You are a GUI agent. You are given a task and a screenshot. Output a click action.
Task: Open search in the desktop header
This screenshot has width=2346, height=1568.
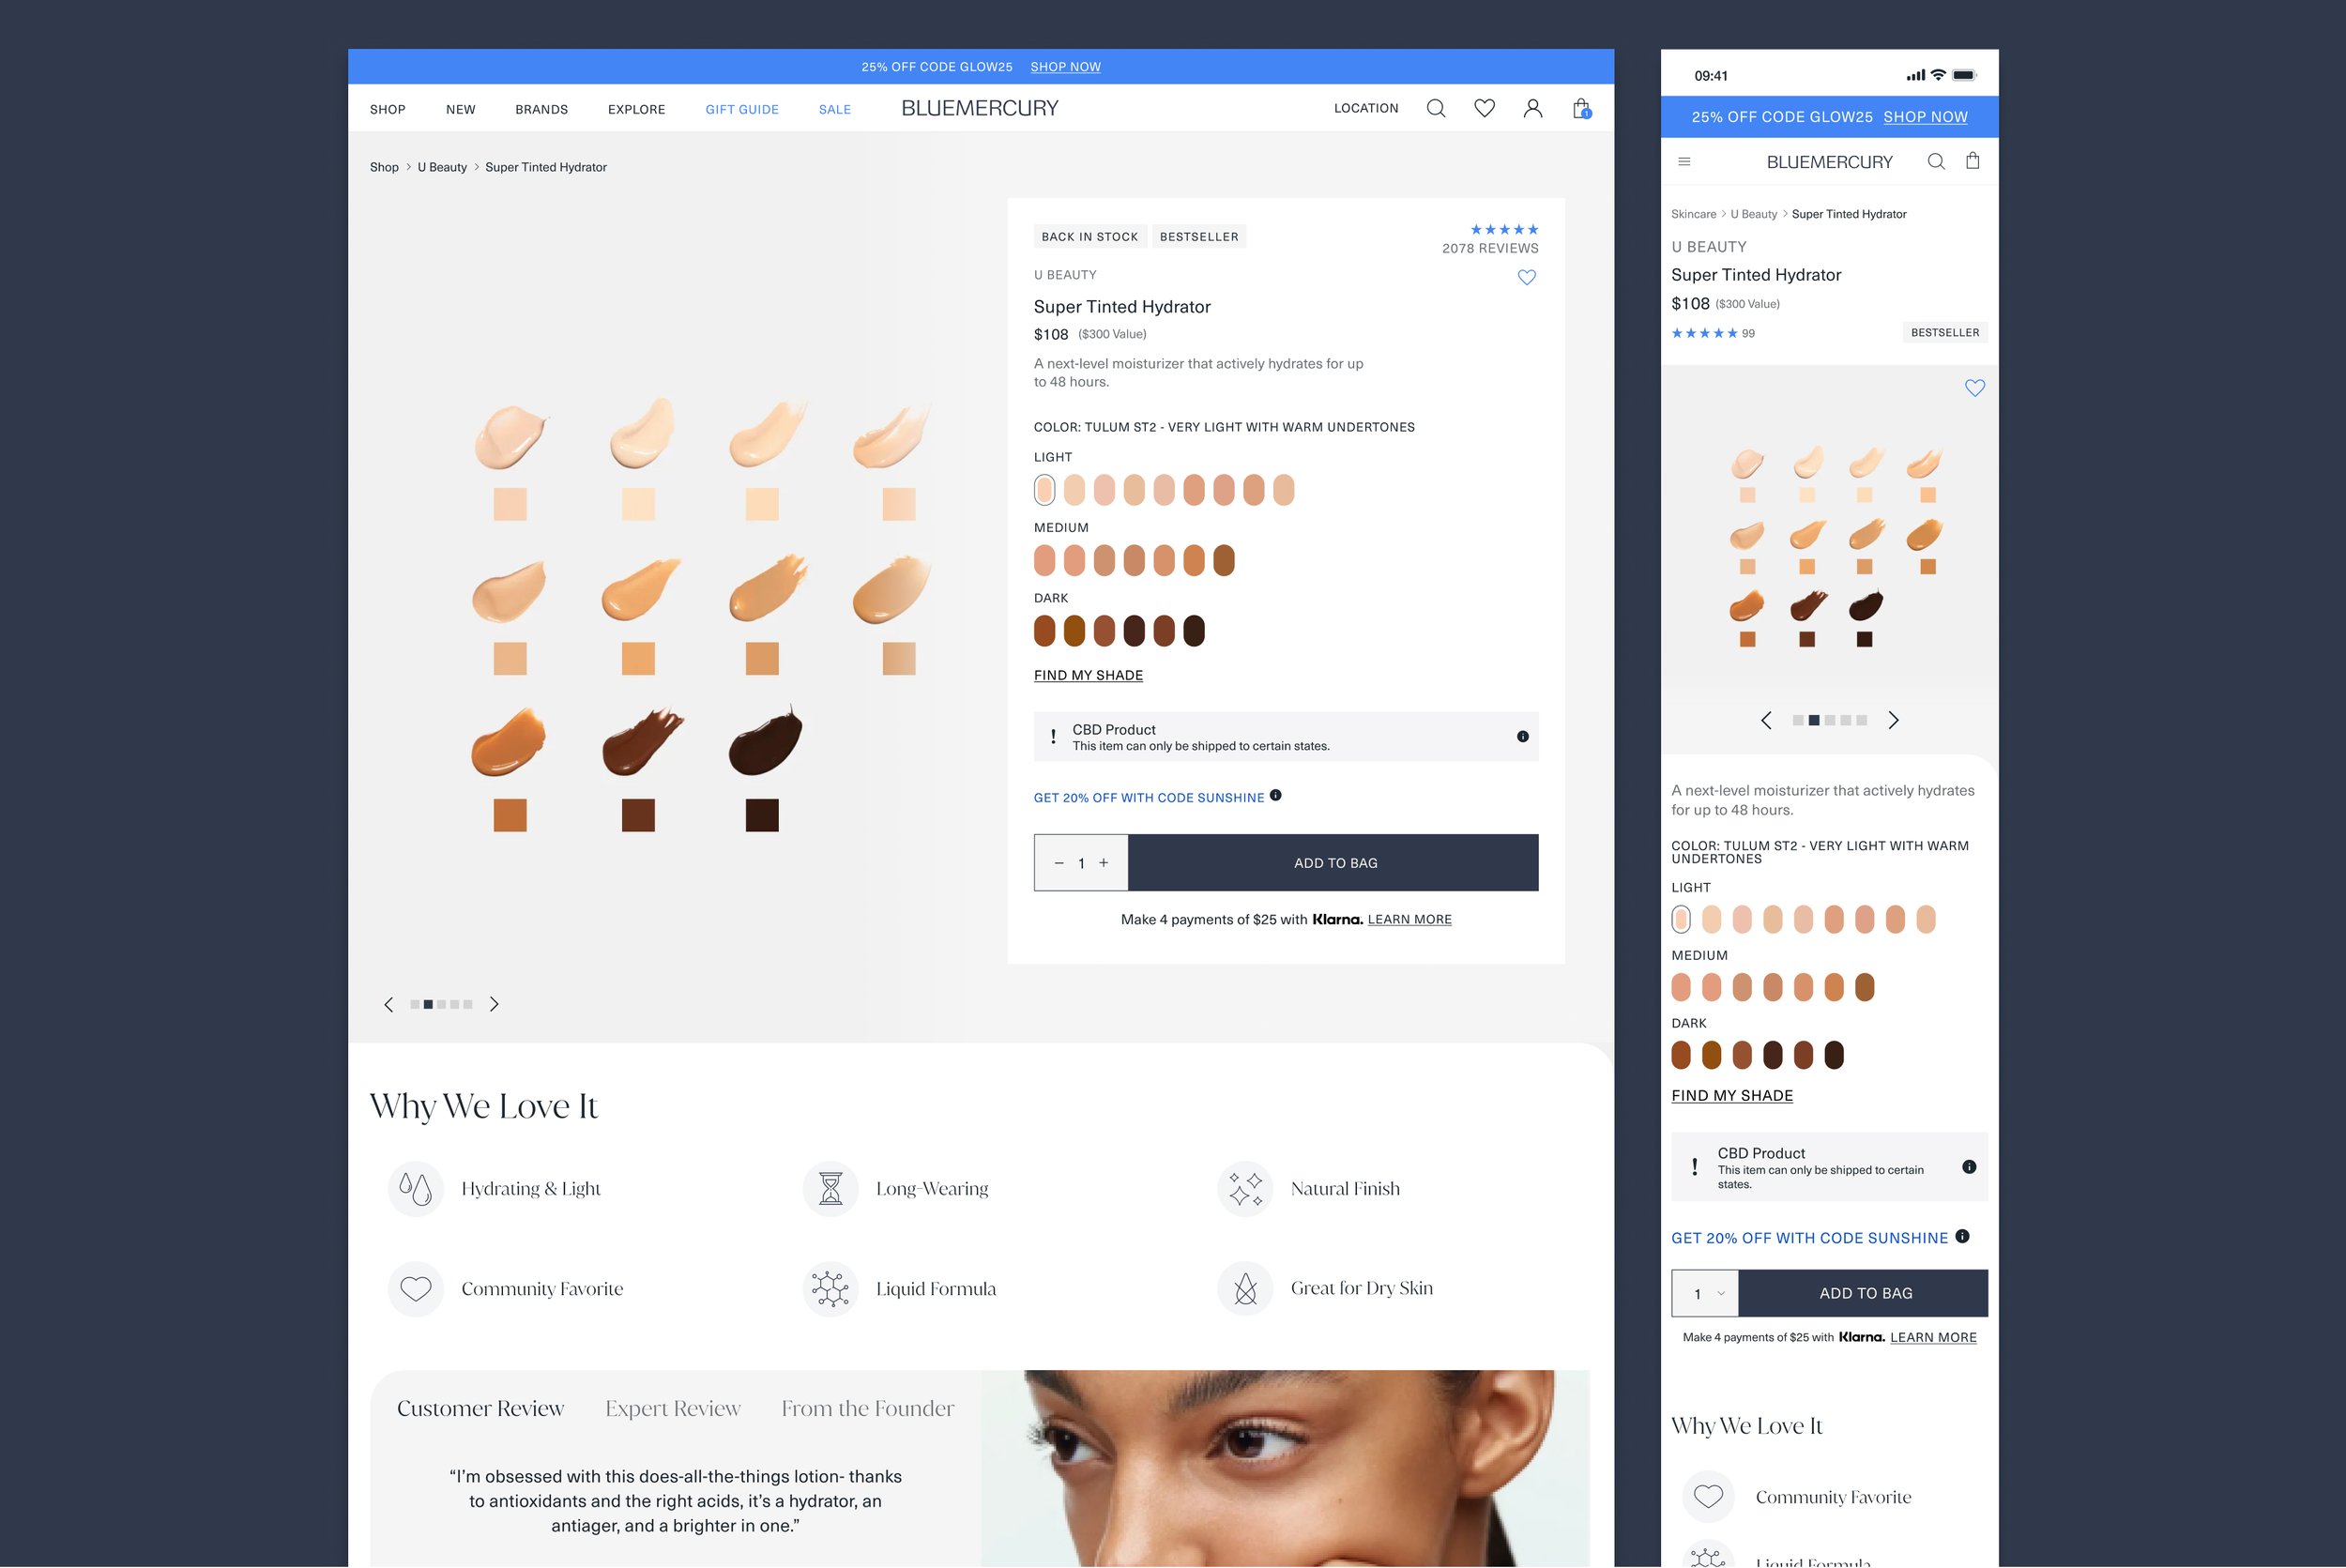tap(1435, 108)
